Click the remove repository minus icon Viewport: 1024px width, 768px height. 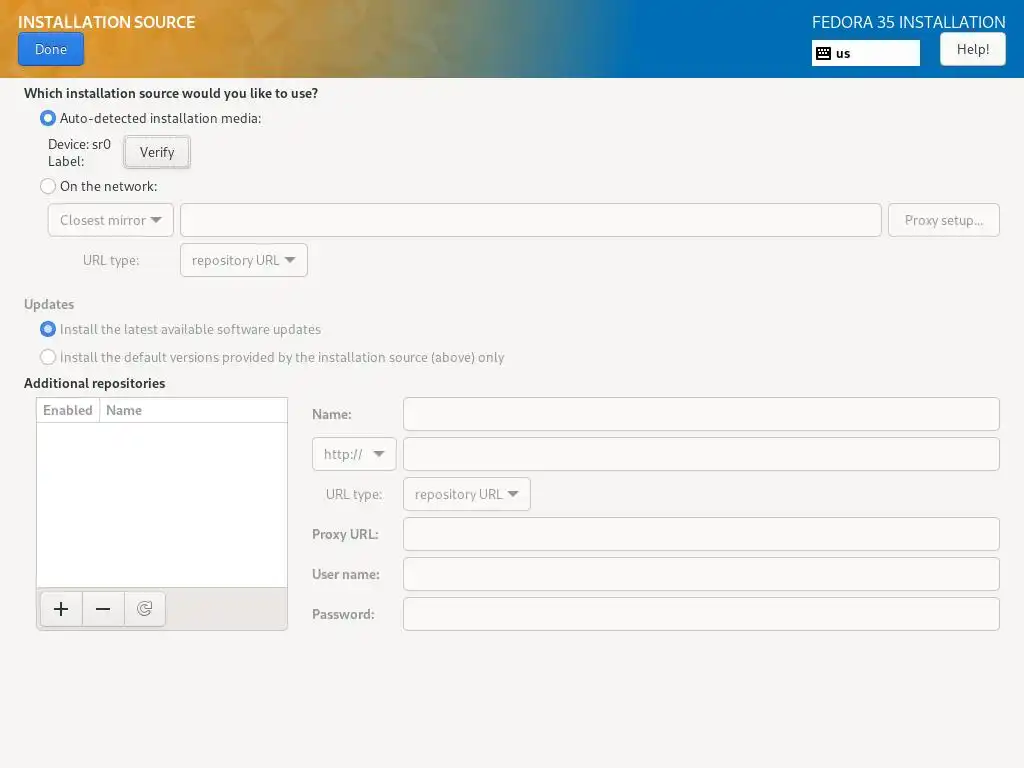click(103, 609)
